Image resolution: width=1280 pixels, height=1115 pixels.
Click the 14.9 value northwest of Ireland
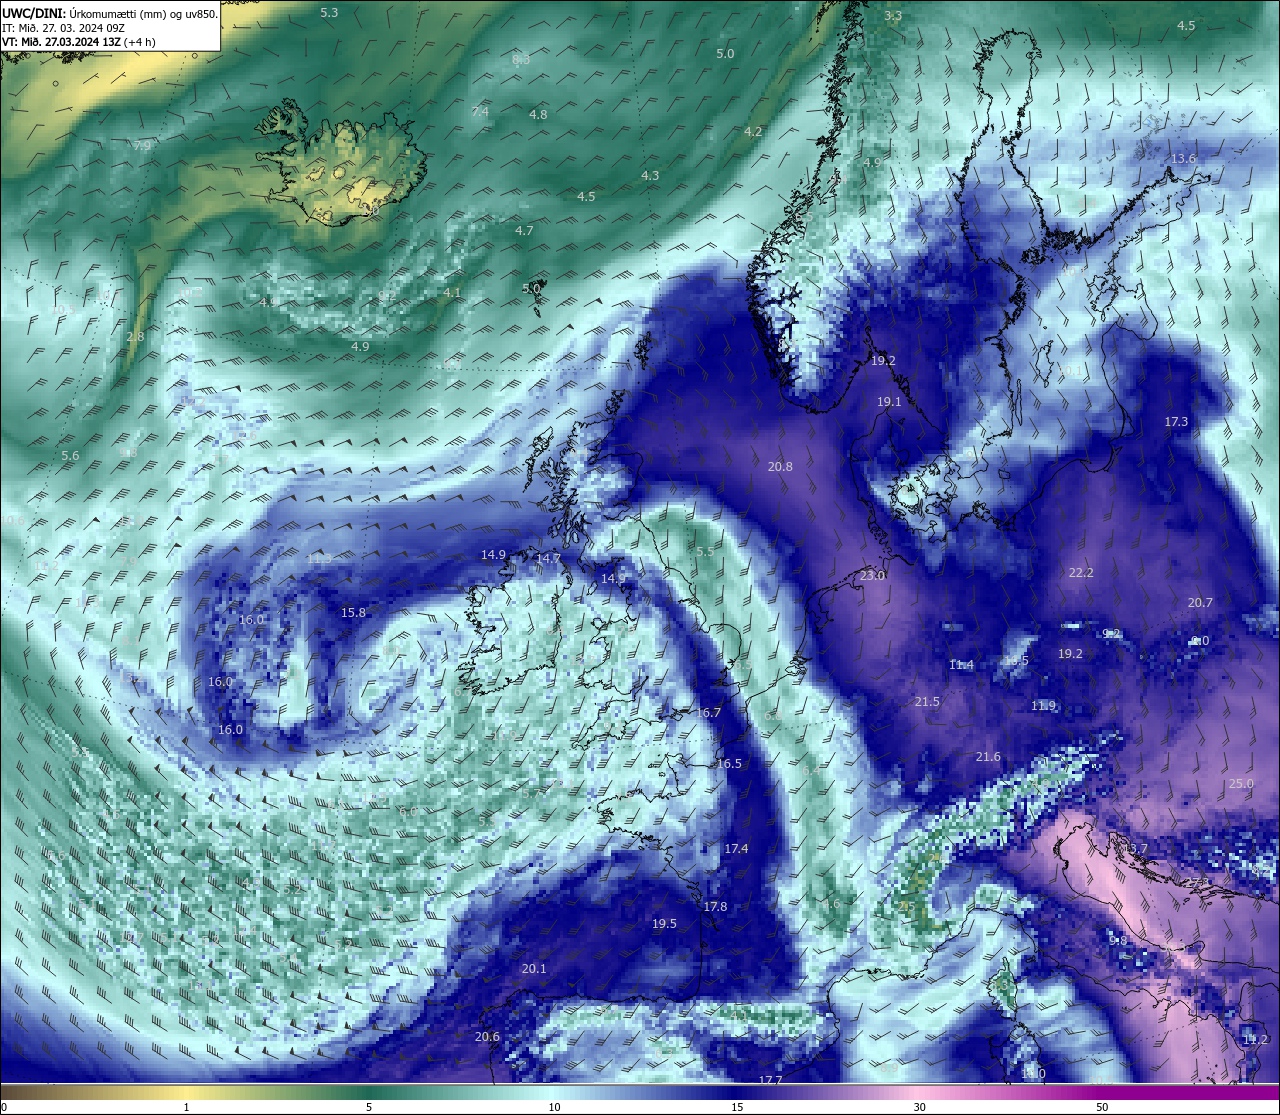493,555
